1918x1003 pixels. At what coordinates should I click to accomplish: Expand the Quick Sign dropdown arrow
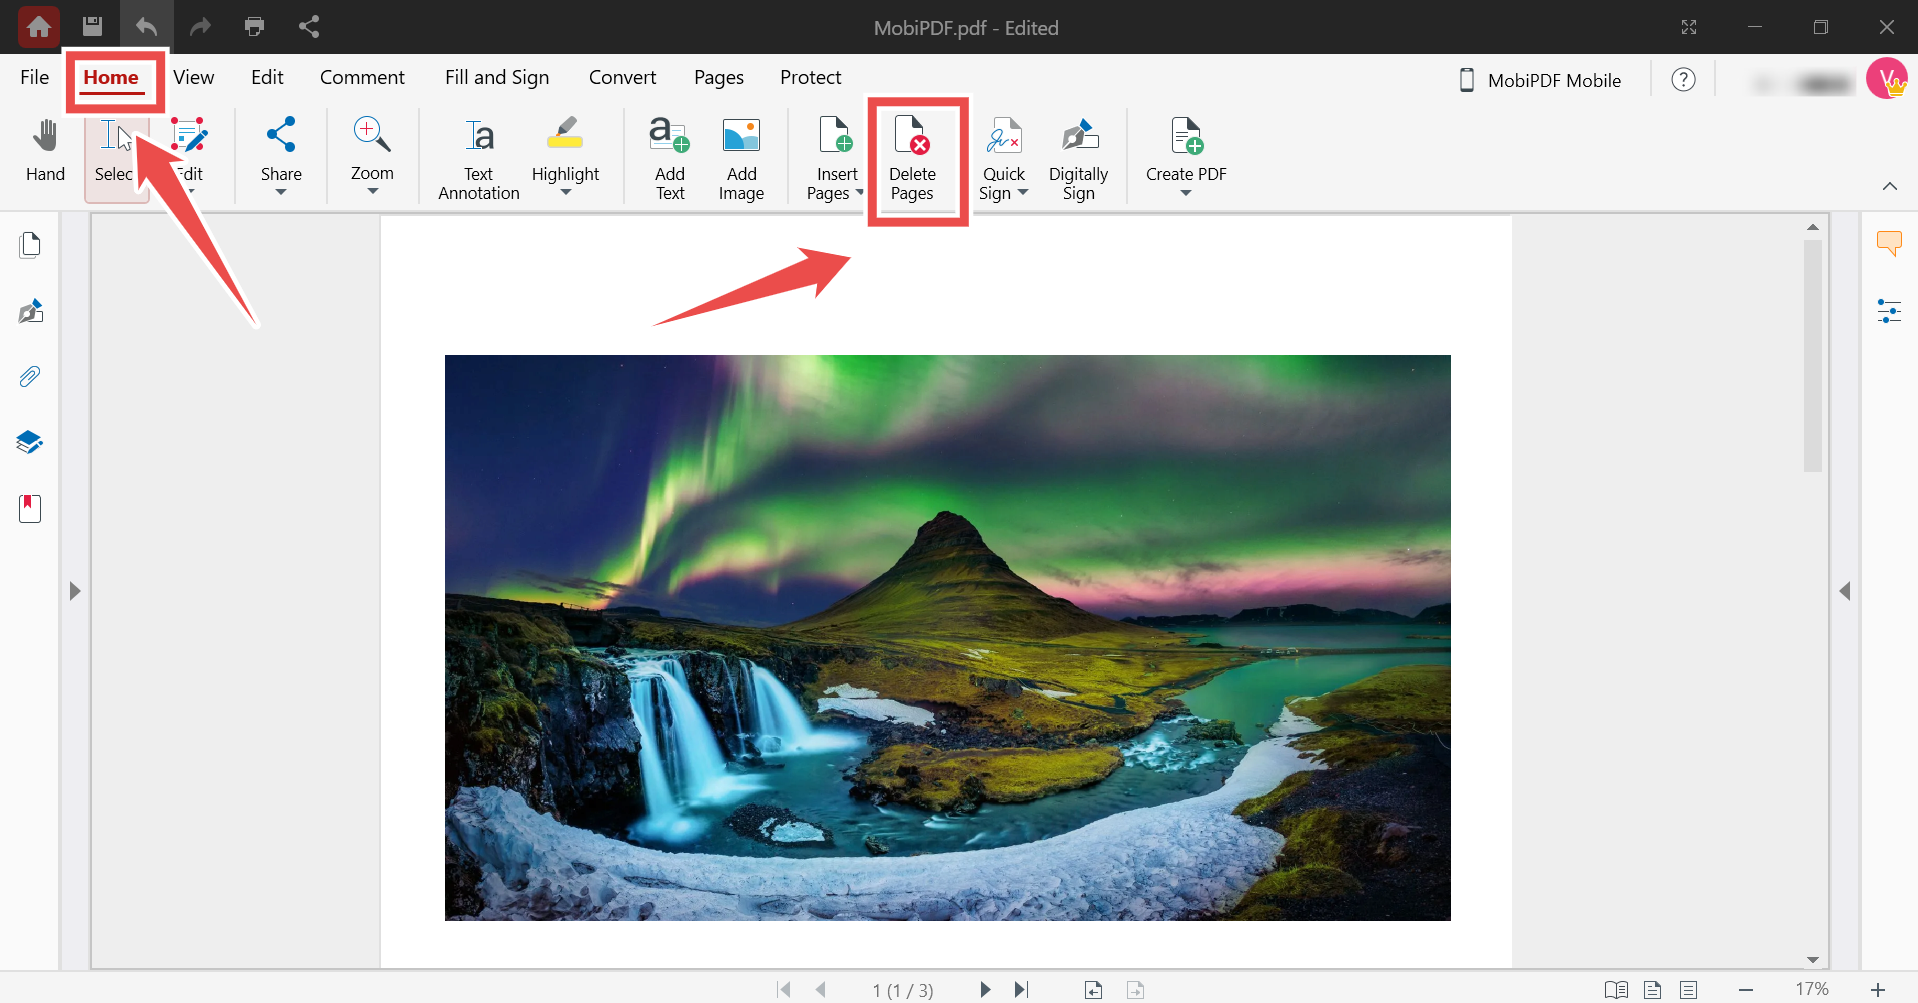(x=1022, y=193)
